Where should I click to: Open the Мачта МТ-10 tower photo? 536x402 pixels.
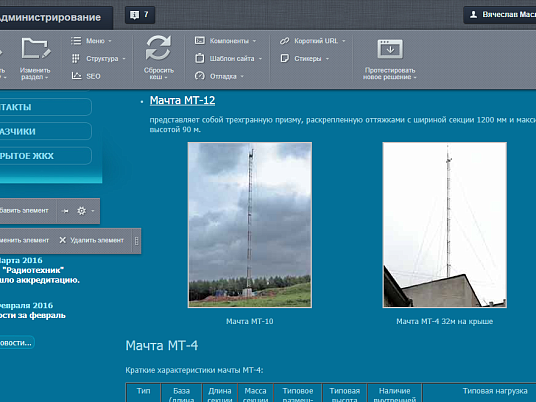[x=250, y=225]
